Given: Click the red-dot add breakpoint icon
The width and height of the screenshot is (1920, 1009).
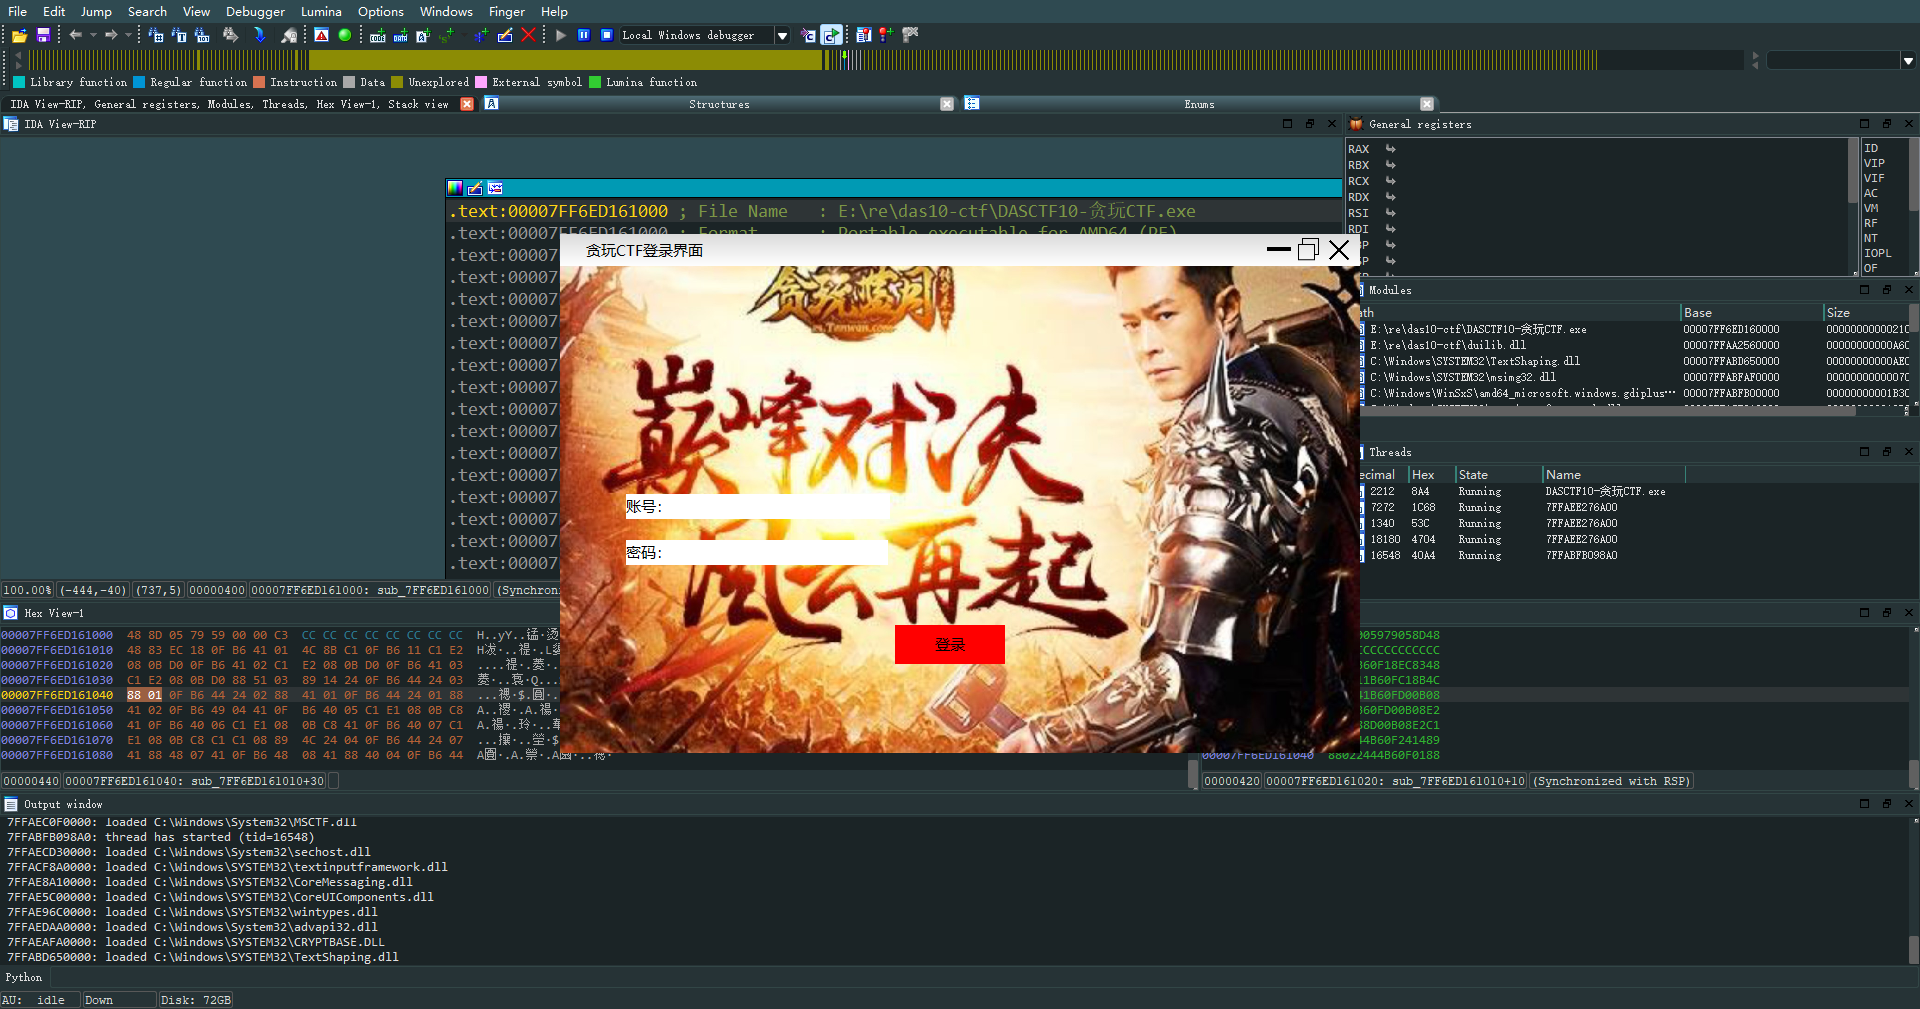Looking at the screenshot, I should click(x=886, y=35).
